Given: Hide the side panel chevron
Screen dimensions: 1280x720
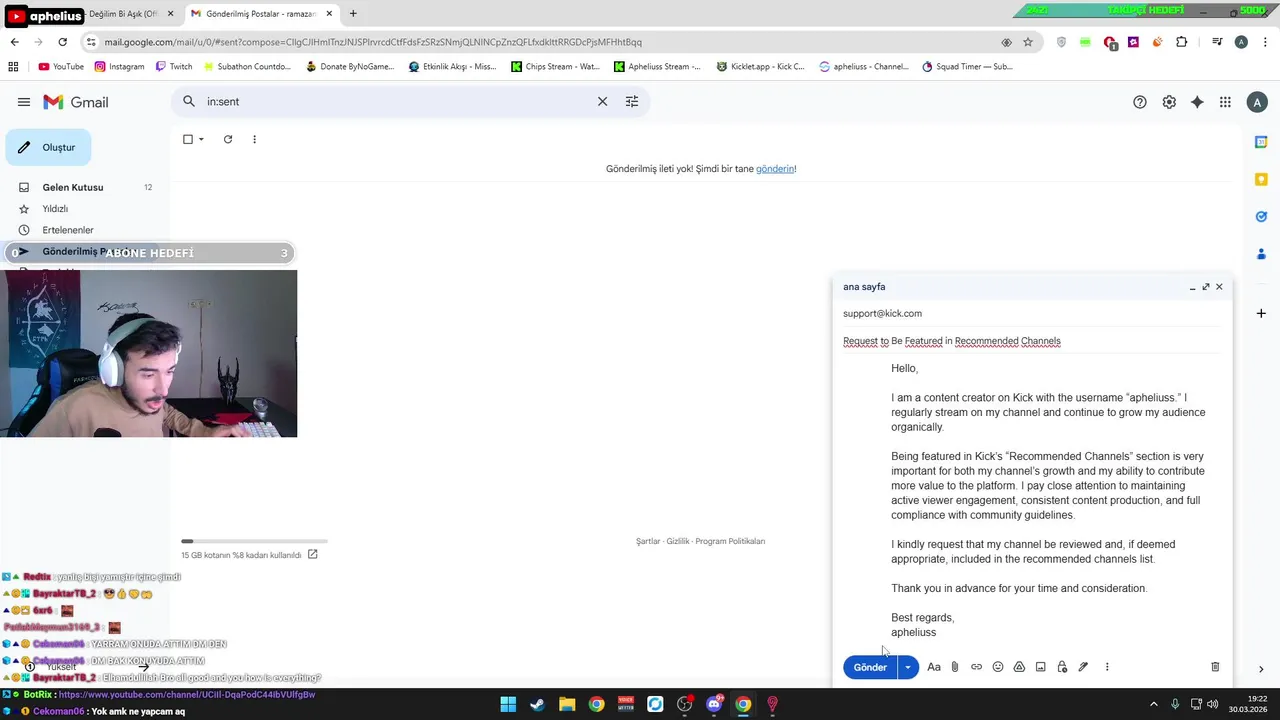Looking at the screenshot, I should 1261,669.
